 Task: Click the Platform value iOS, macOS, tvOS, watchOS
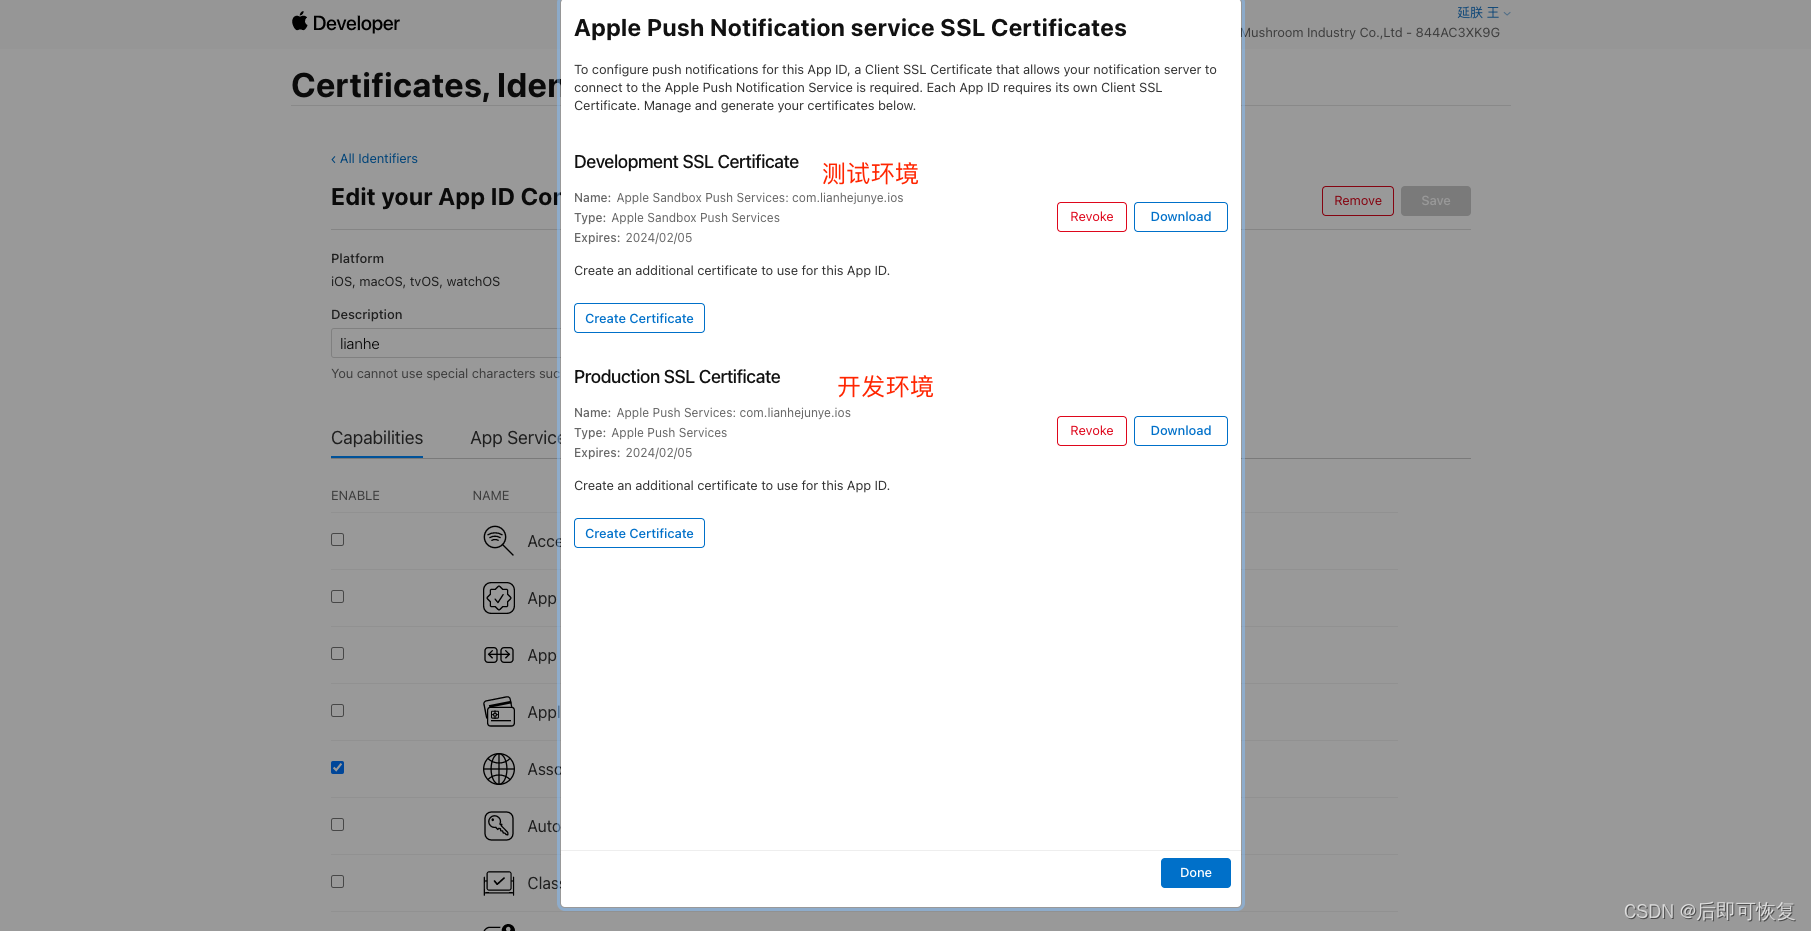pyautogui.click(x=415, y=282)
